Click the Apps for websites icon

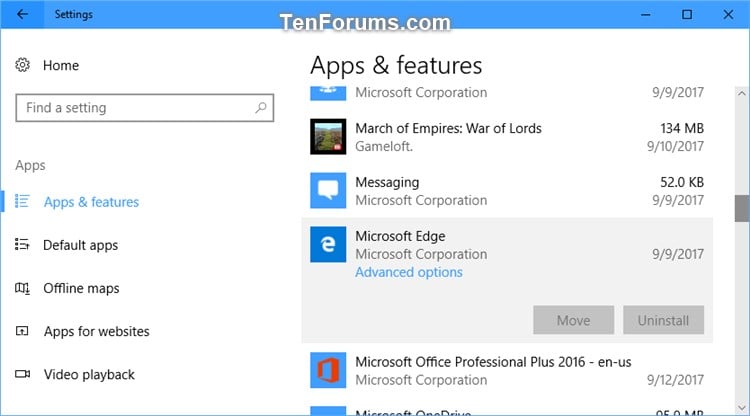(x=22, y=331)
